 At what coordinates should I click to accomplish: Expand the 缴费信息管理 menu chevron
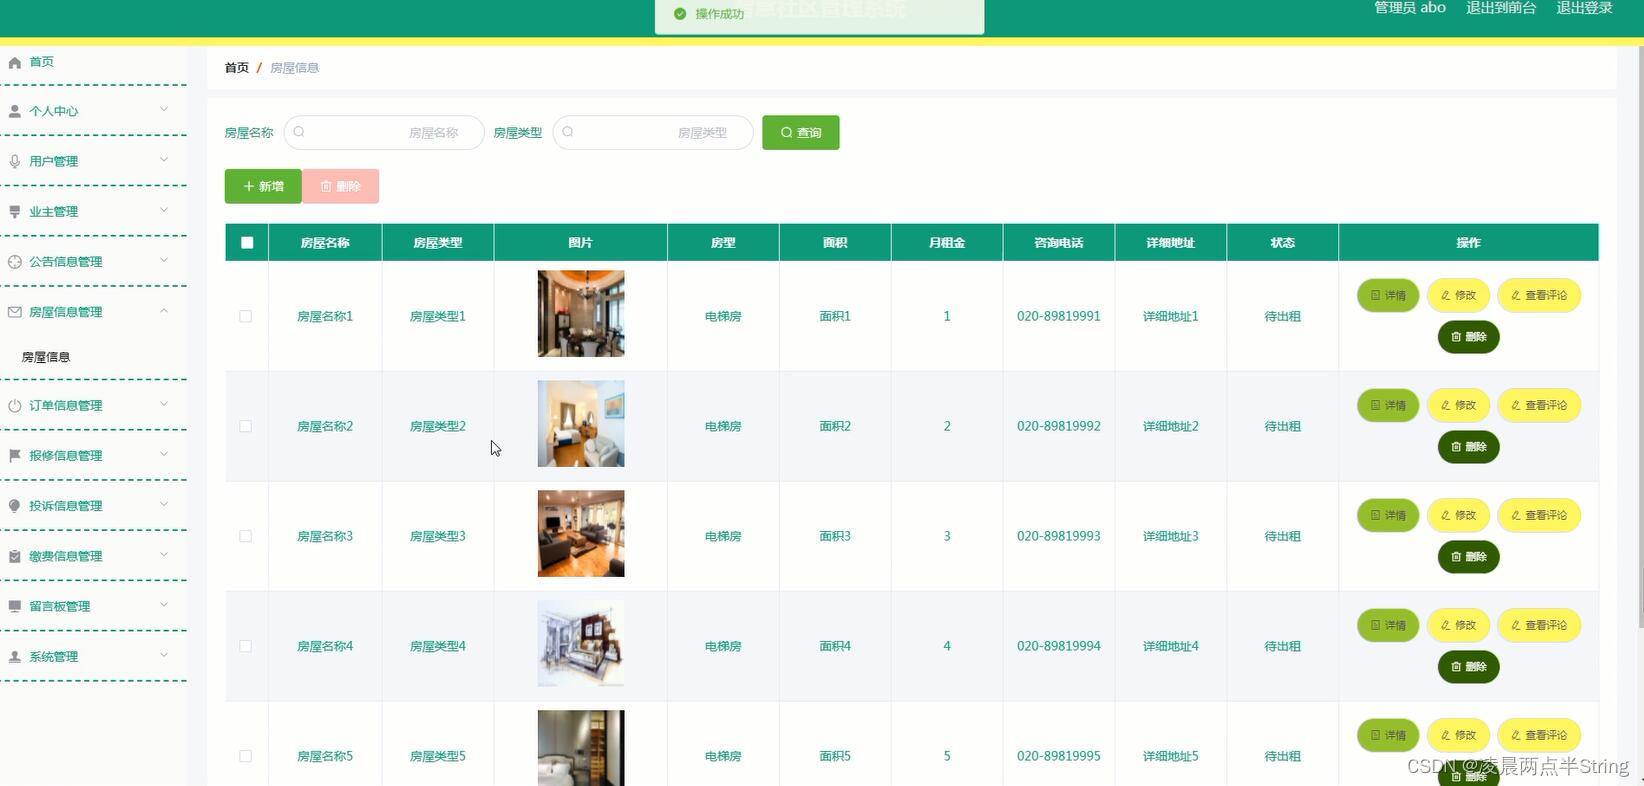[x=164, y=554]
